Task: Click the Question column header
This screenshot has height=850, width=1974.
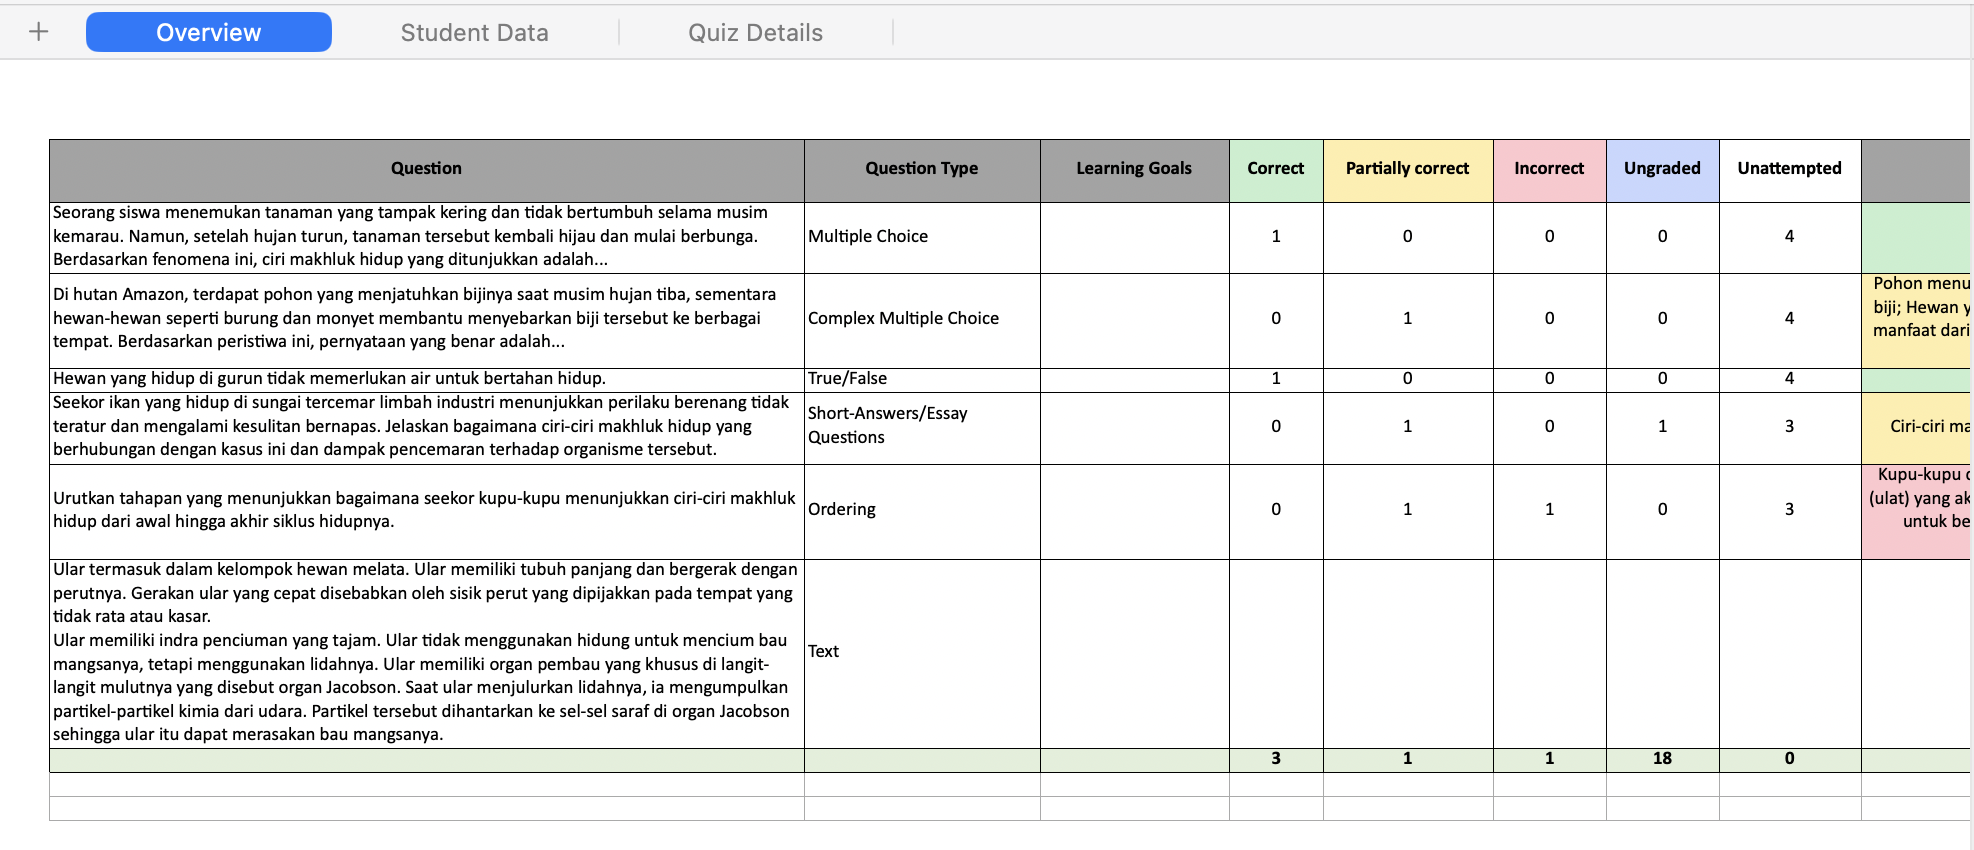Action: pos(426,169)
